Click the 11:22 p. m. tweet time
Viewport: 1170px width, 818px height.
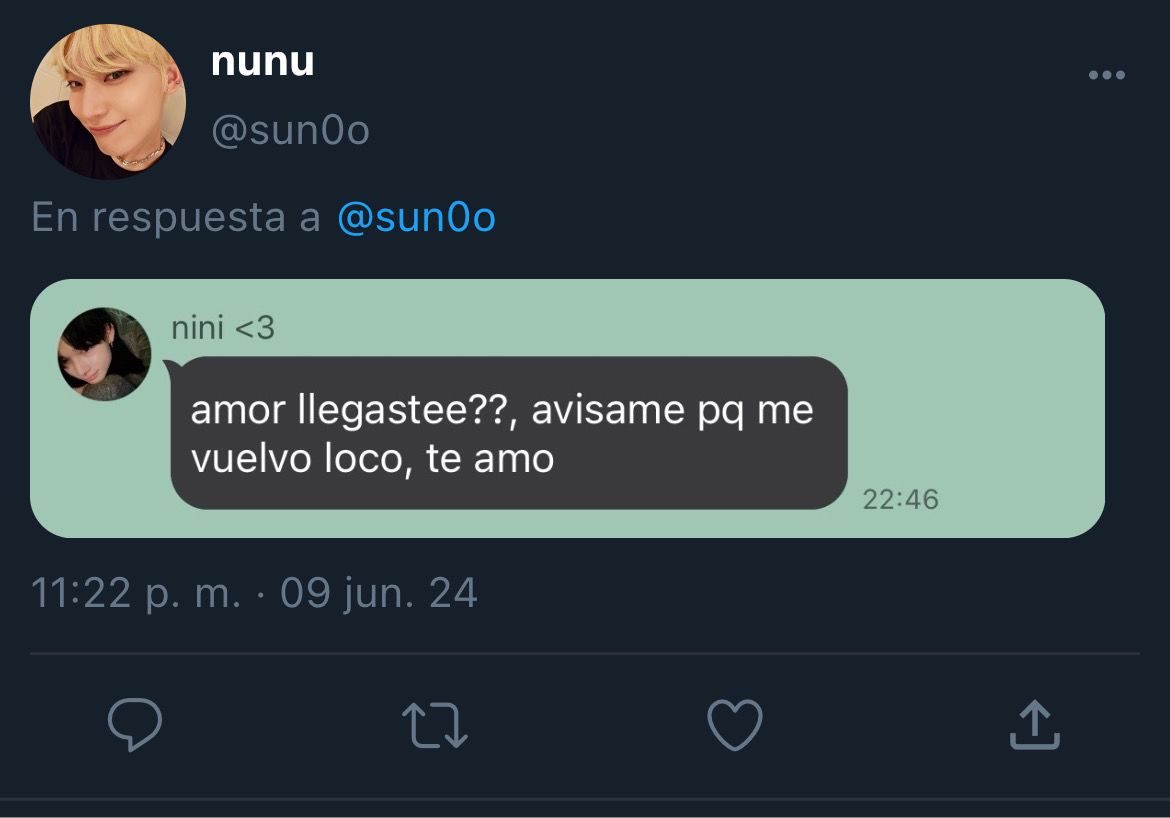136,593
